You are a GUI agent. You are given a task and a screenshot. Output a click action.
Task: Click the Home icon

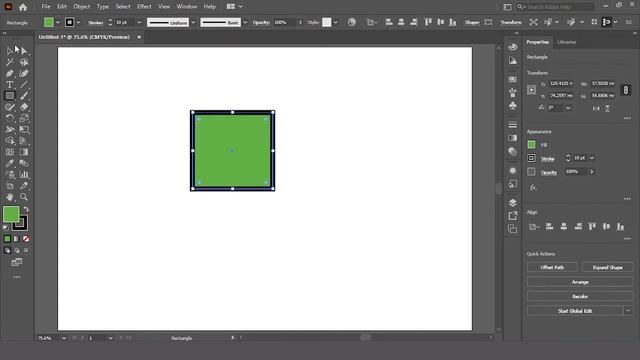point(23,7)
